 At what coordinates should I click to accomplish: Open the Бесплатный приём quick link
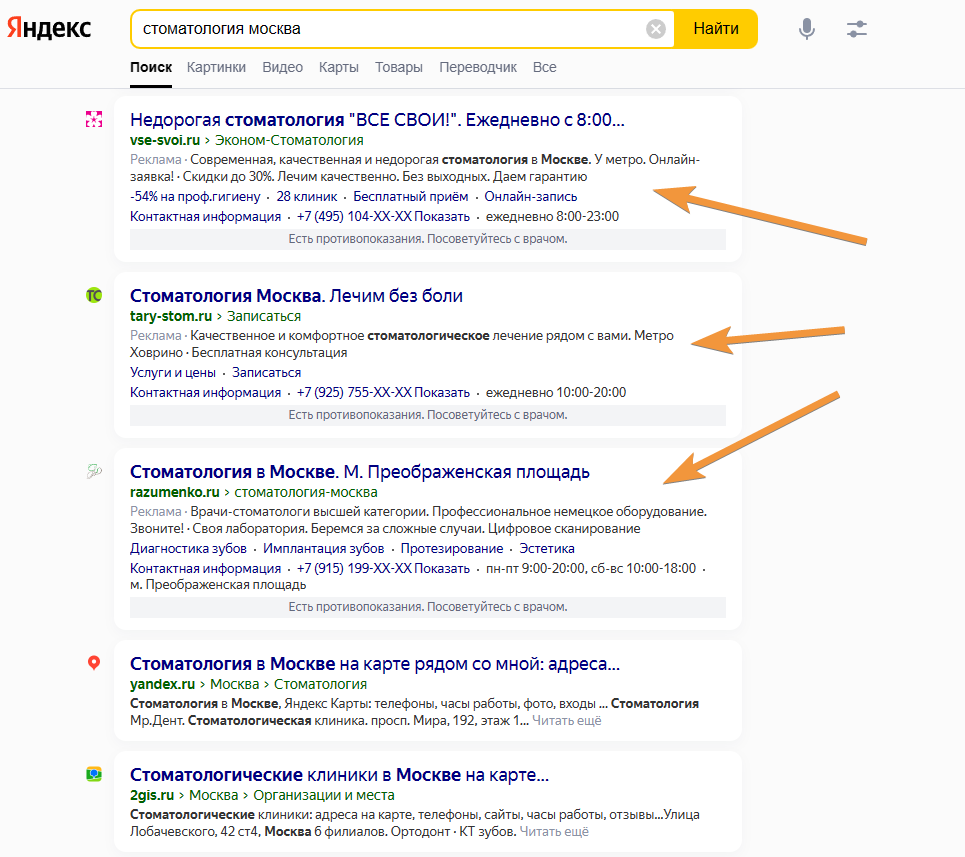tap(410, 197)
